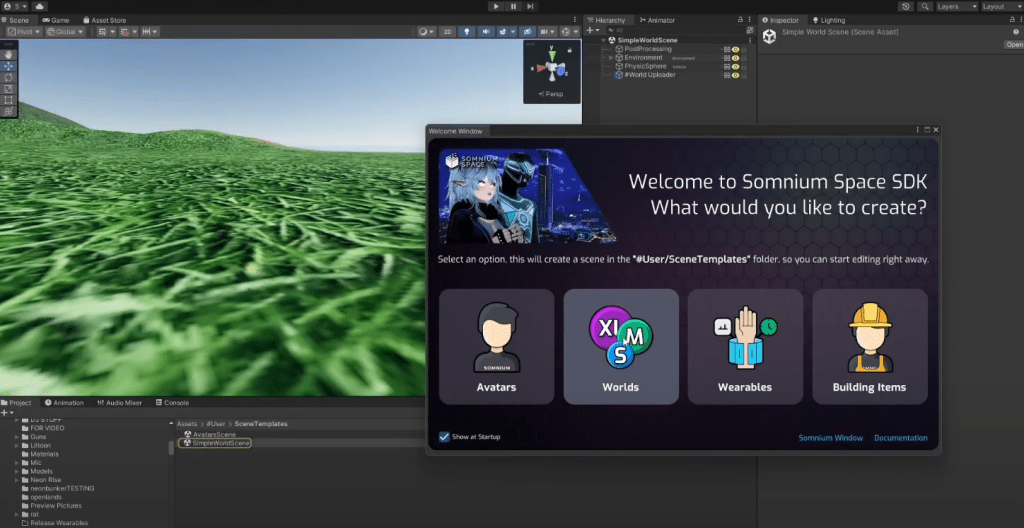Image resolution: width=1024 pixels, height=528 pixels.
Task: Select the Rotate tool
Action: 9,77
